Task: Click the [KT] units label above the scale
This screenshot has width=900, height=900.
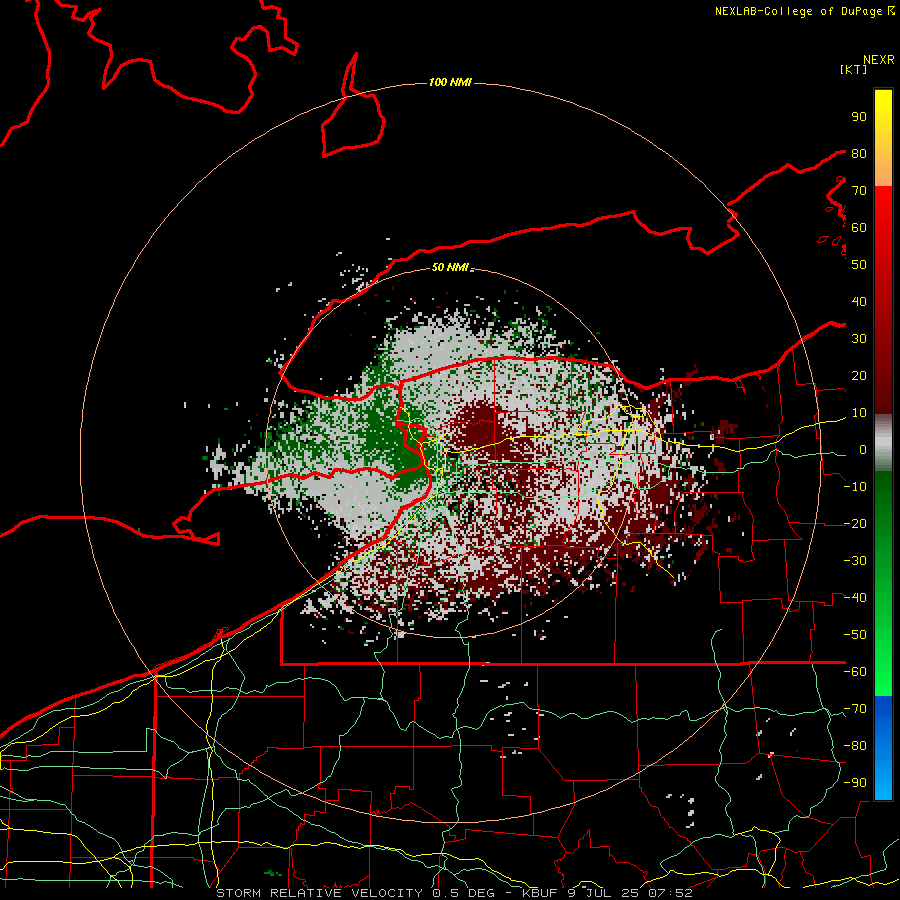Action: tap(853, 69)
